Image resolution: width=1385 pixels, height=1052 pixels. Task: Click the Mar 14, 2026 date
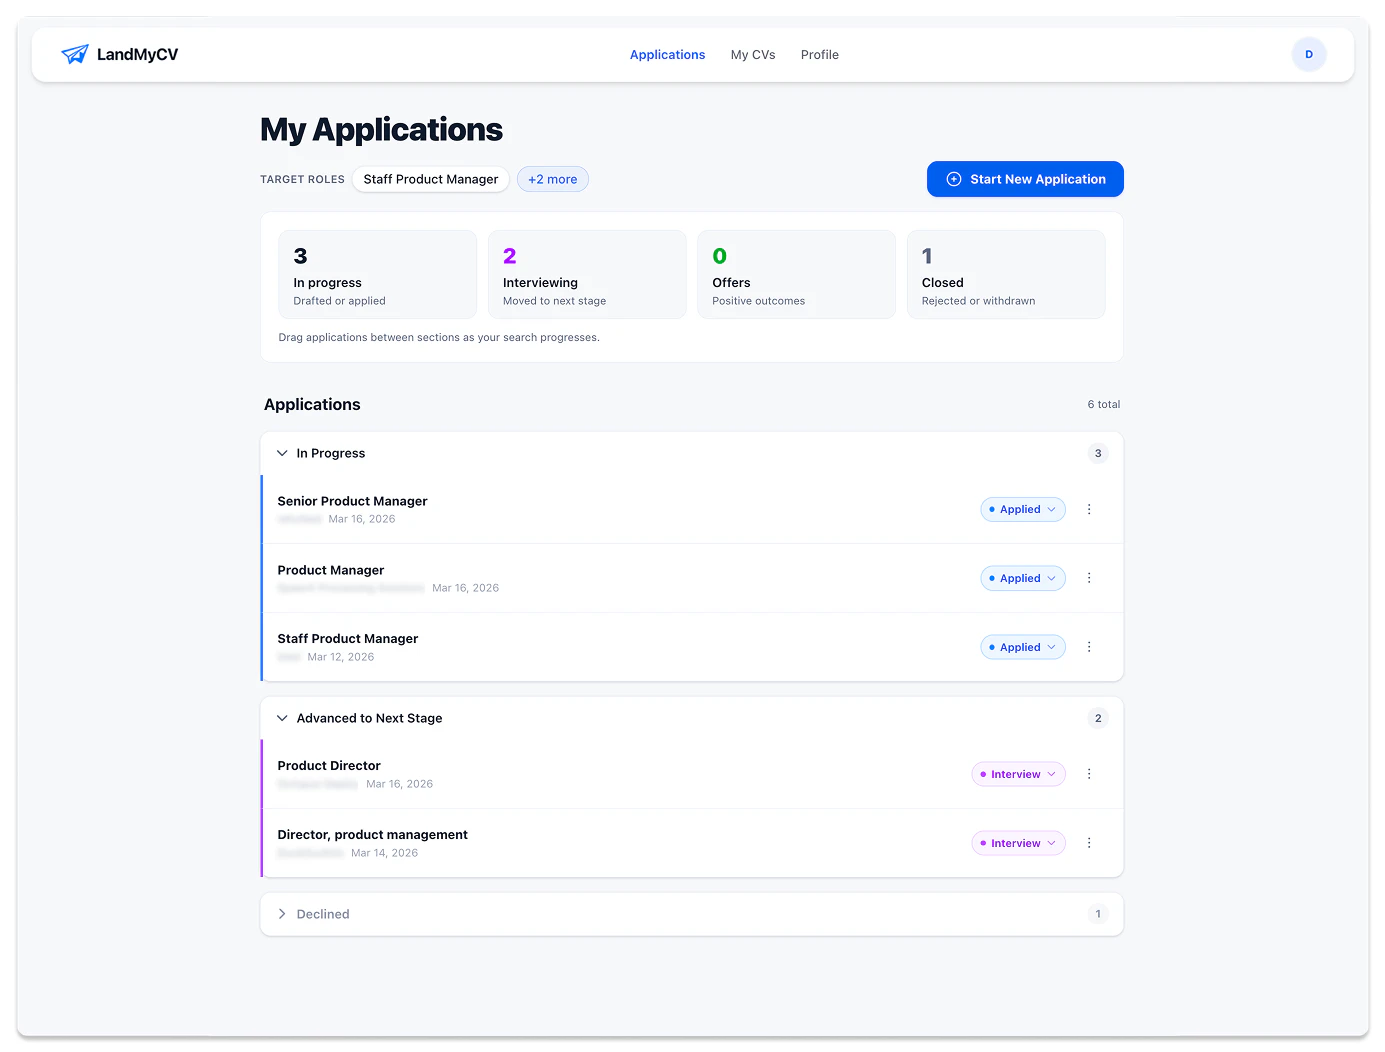385,853
